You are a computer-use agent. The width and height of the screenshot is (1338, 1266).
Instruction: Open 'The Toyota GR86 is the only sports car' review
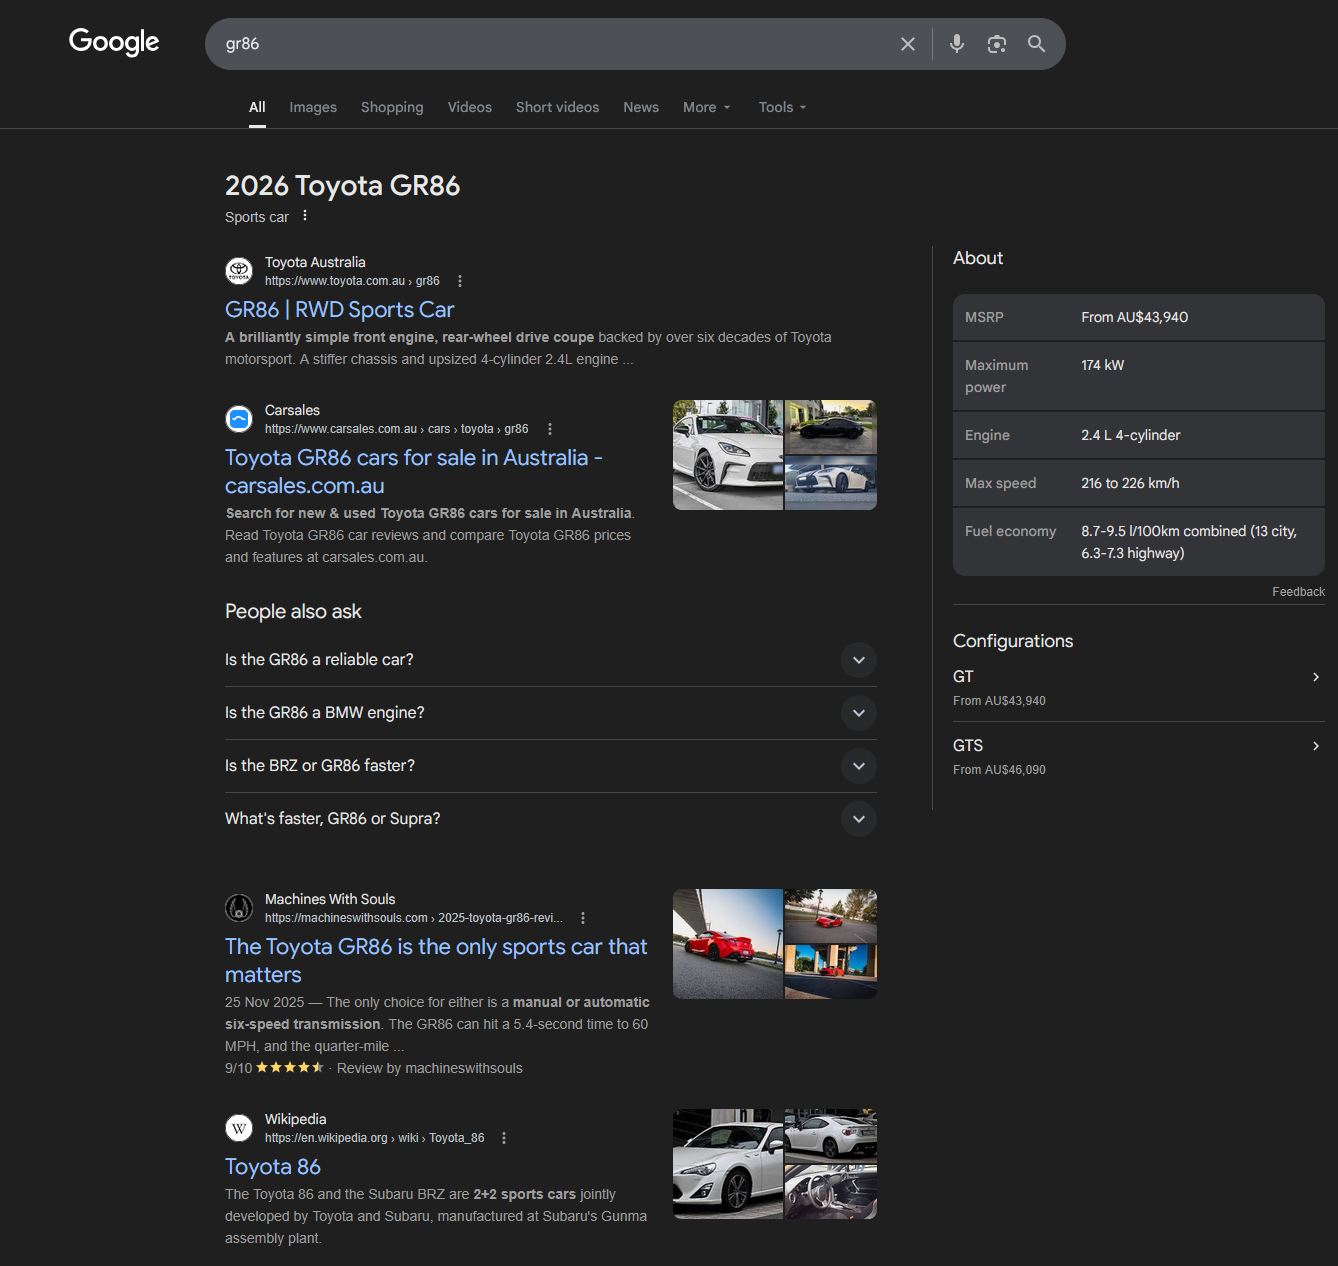pos(436,960)
